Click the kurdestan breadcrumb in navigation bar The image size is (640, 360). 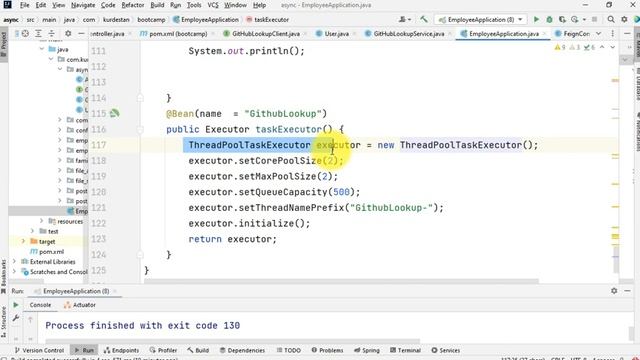point(116,20)
